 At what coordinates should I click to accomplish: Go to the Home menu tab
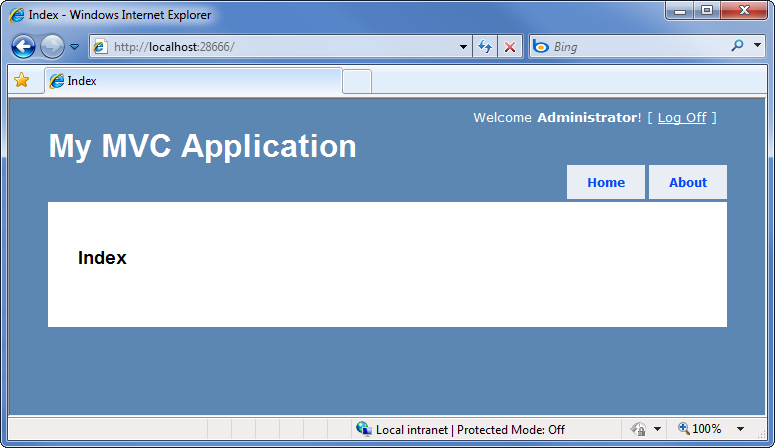click(x=606, y=182)
